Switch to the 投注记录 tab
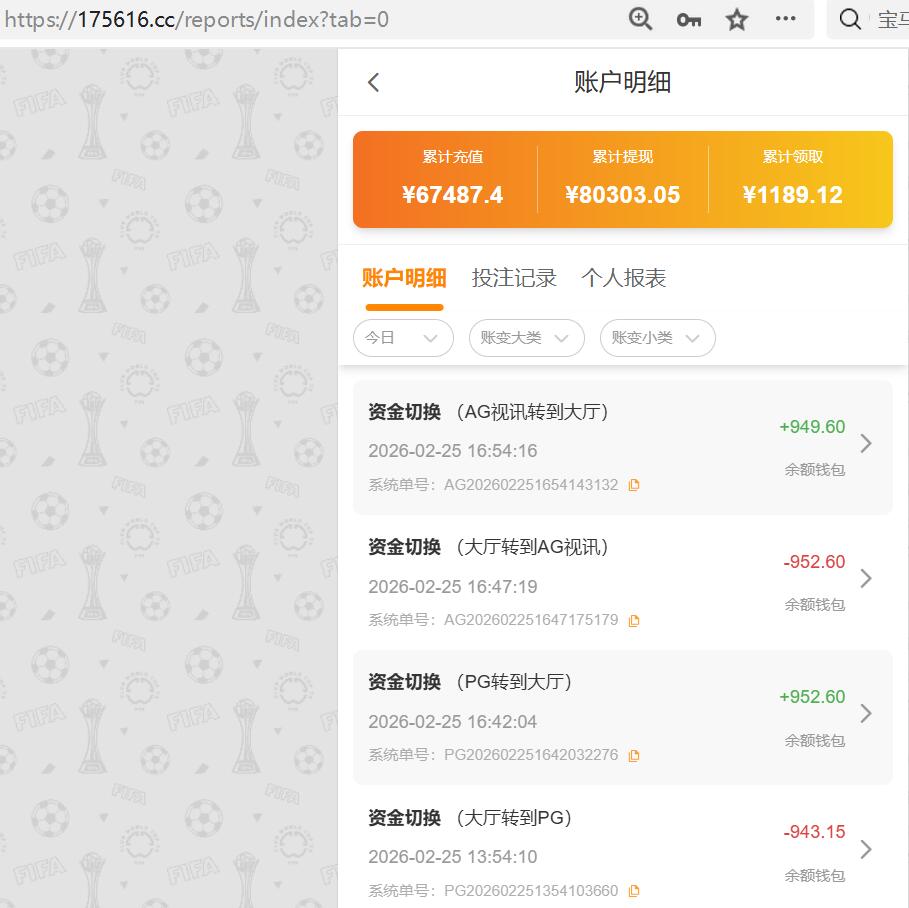 click(x=513, y=279)
